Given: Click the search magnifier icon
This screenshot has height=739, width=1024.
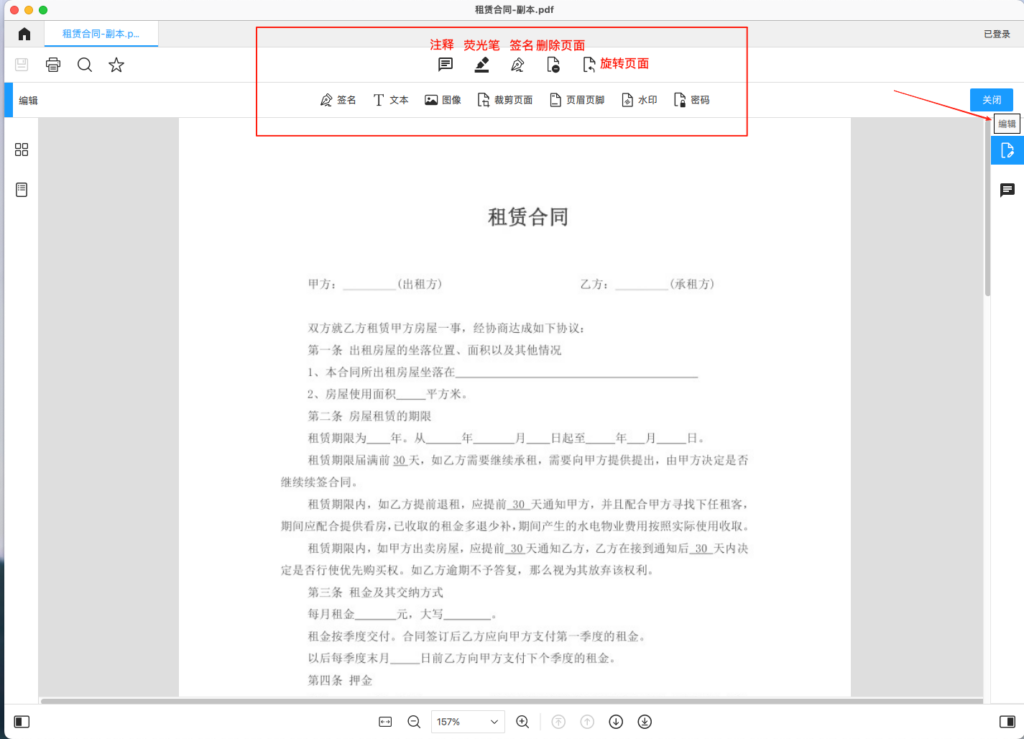Looking at the screenshot, I should coord(85,65).
